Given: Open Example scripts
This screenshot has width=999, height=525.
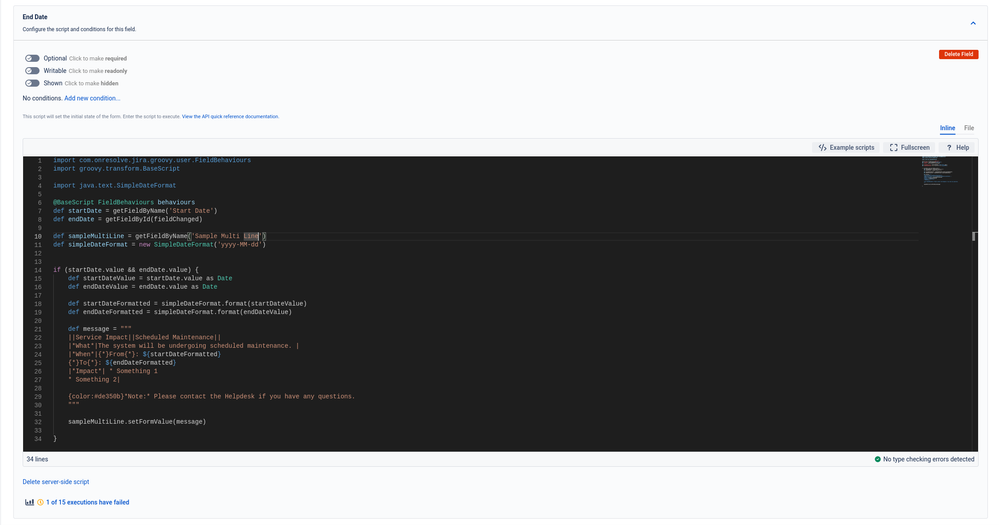Looking at the screenshot, I should click(846, 147).
